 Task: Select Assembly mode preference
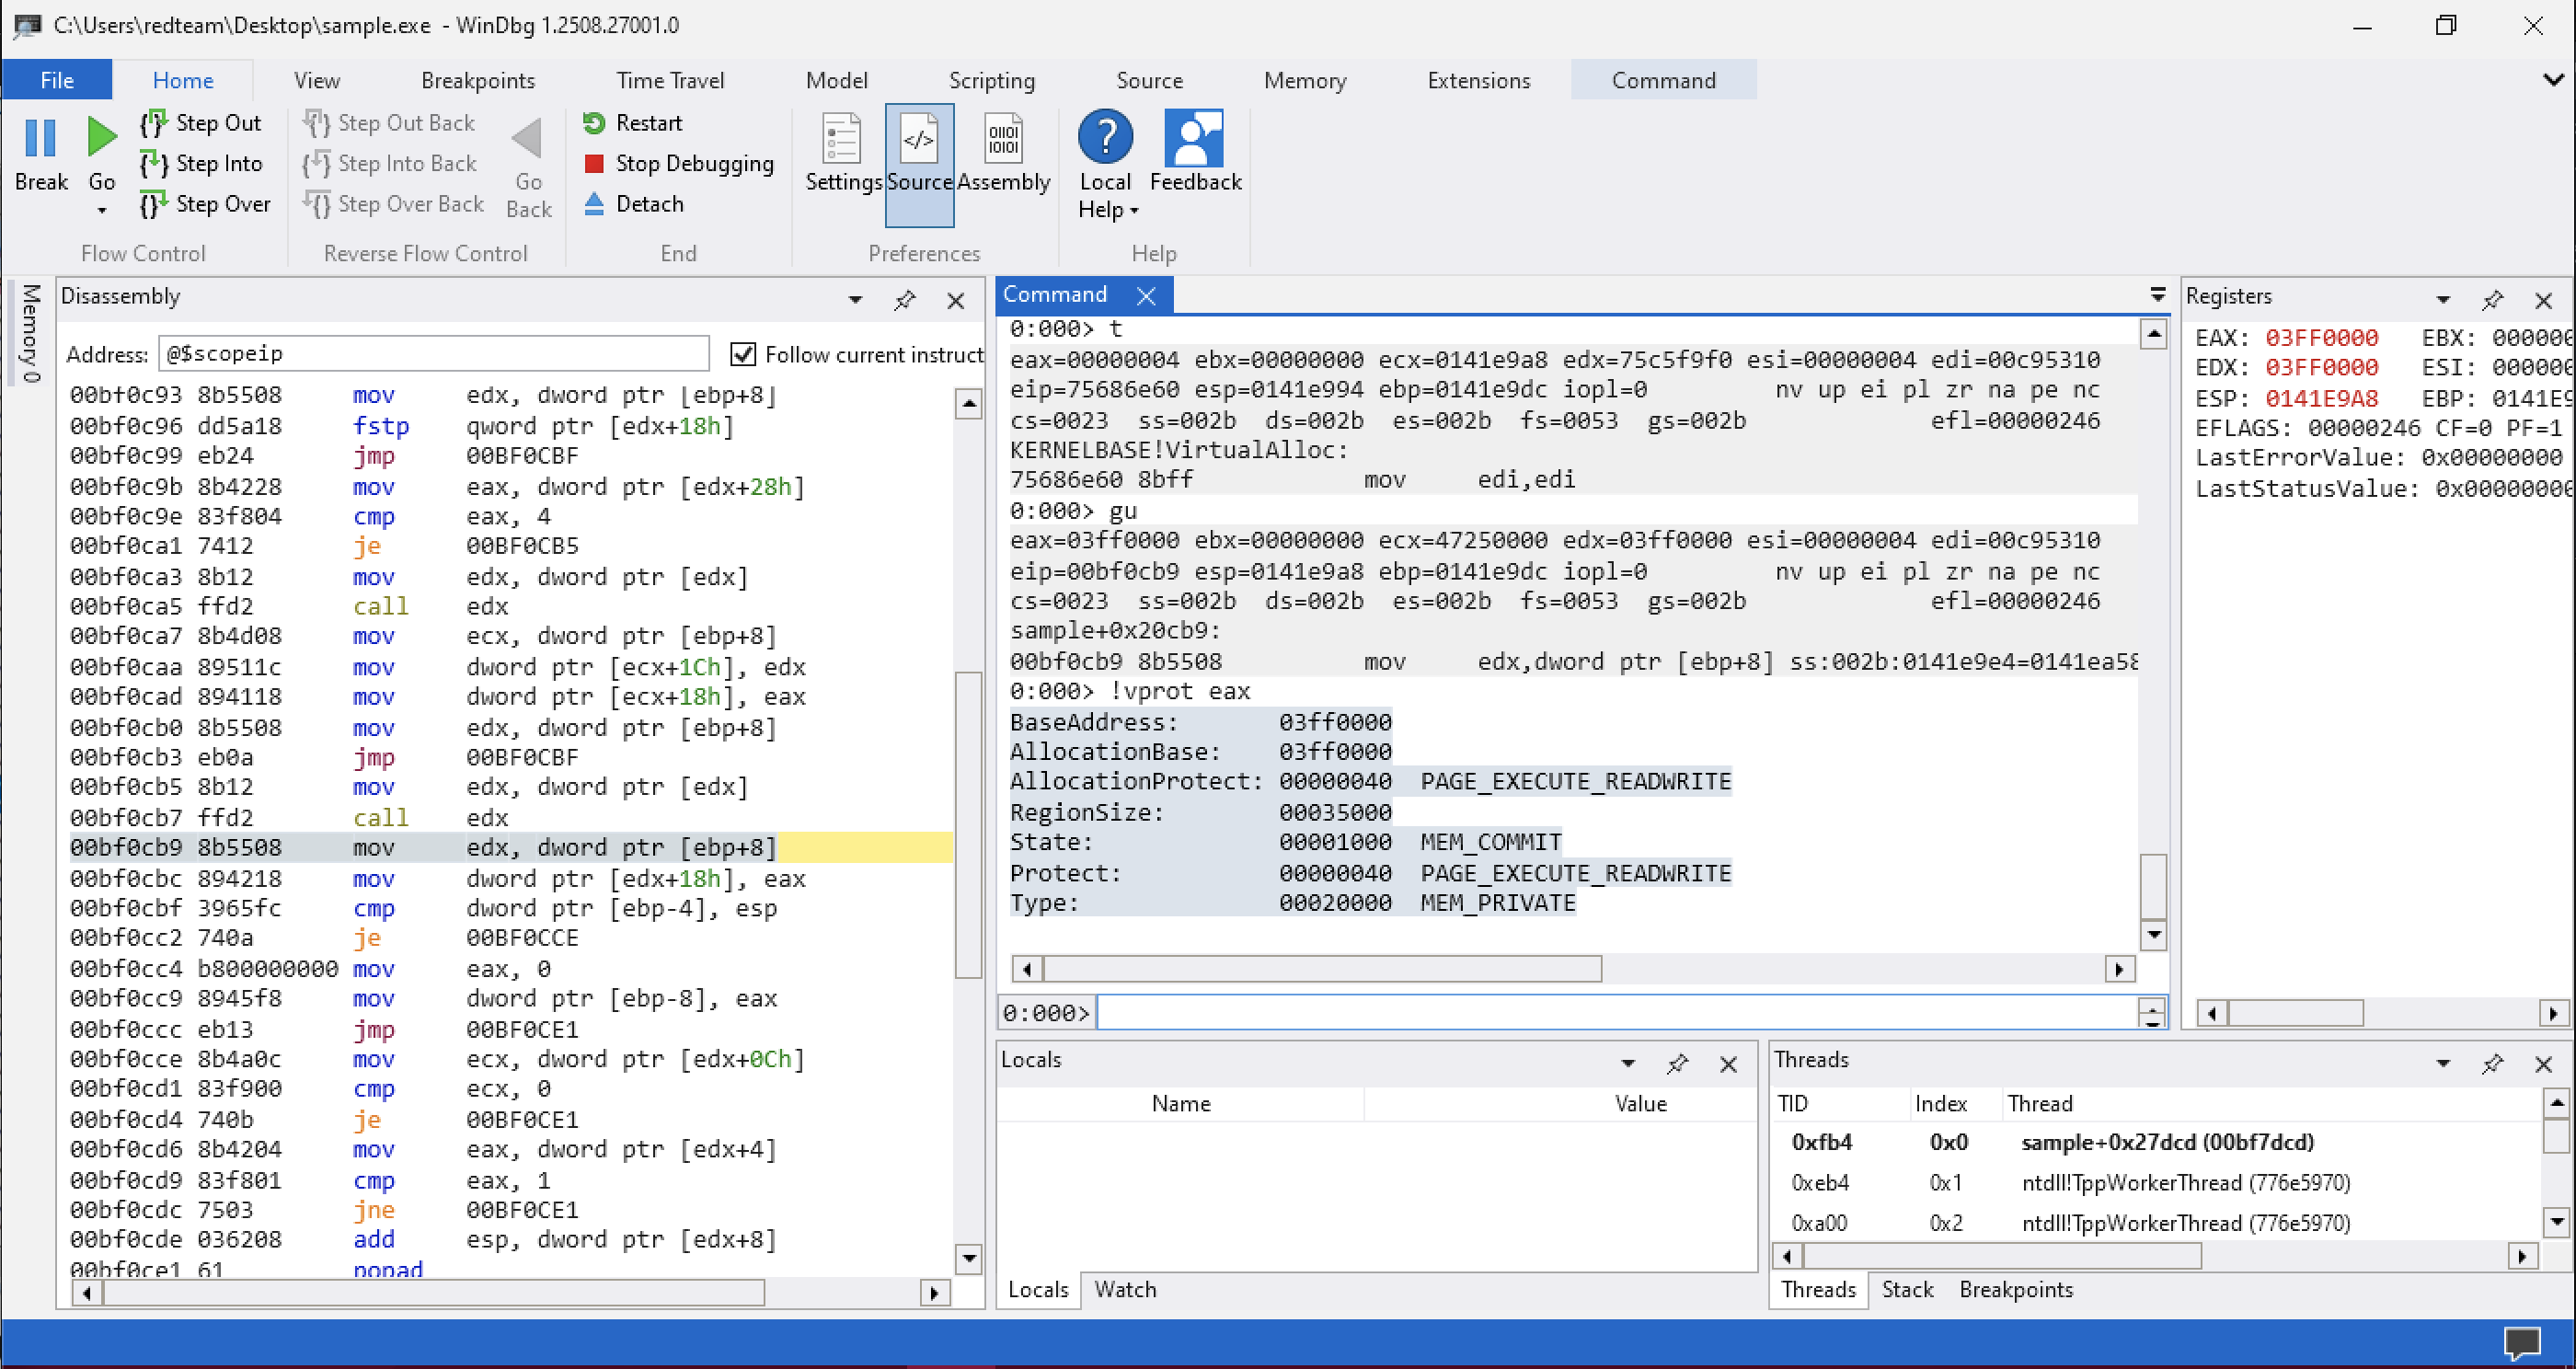point(1004,153)
